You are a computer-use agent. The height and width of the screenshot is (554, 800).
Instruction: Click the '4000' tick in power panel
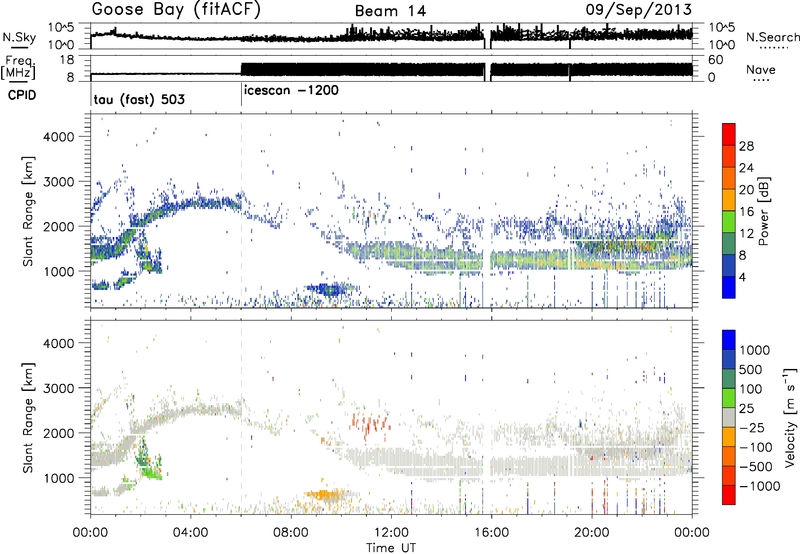point(58,137)
